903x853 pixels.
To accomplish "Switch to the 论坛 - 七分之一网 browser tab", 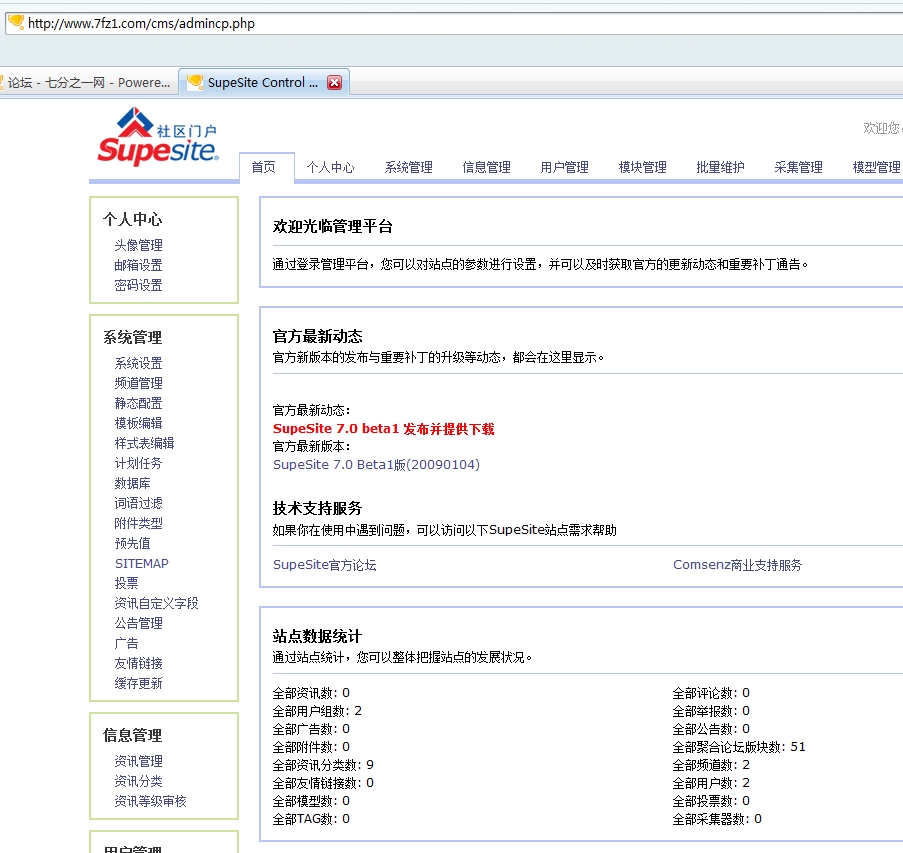I will tap(86, 82).
